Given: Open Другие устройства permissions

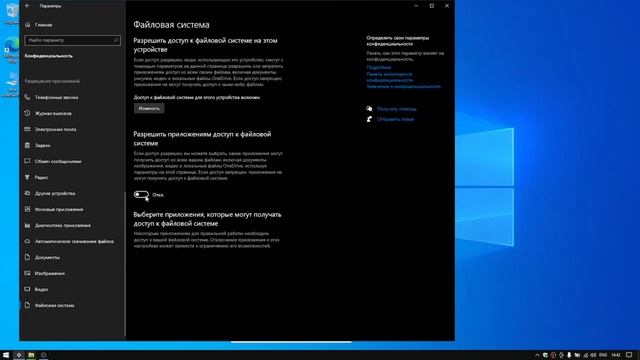Looking at the screenshot, I should (50, 193).
